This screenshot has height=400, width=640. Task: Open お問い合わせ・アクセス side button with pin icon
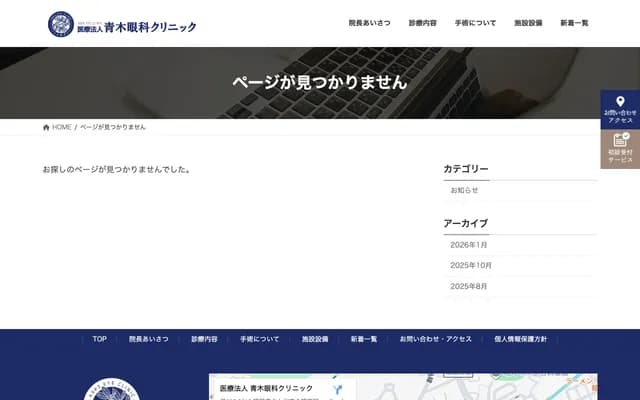click(620, 109)
